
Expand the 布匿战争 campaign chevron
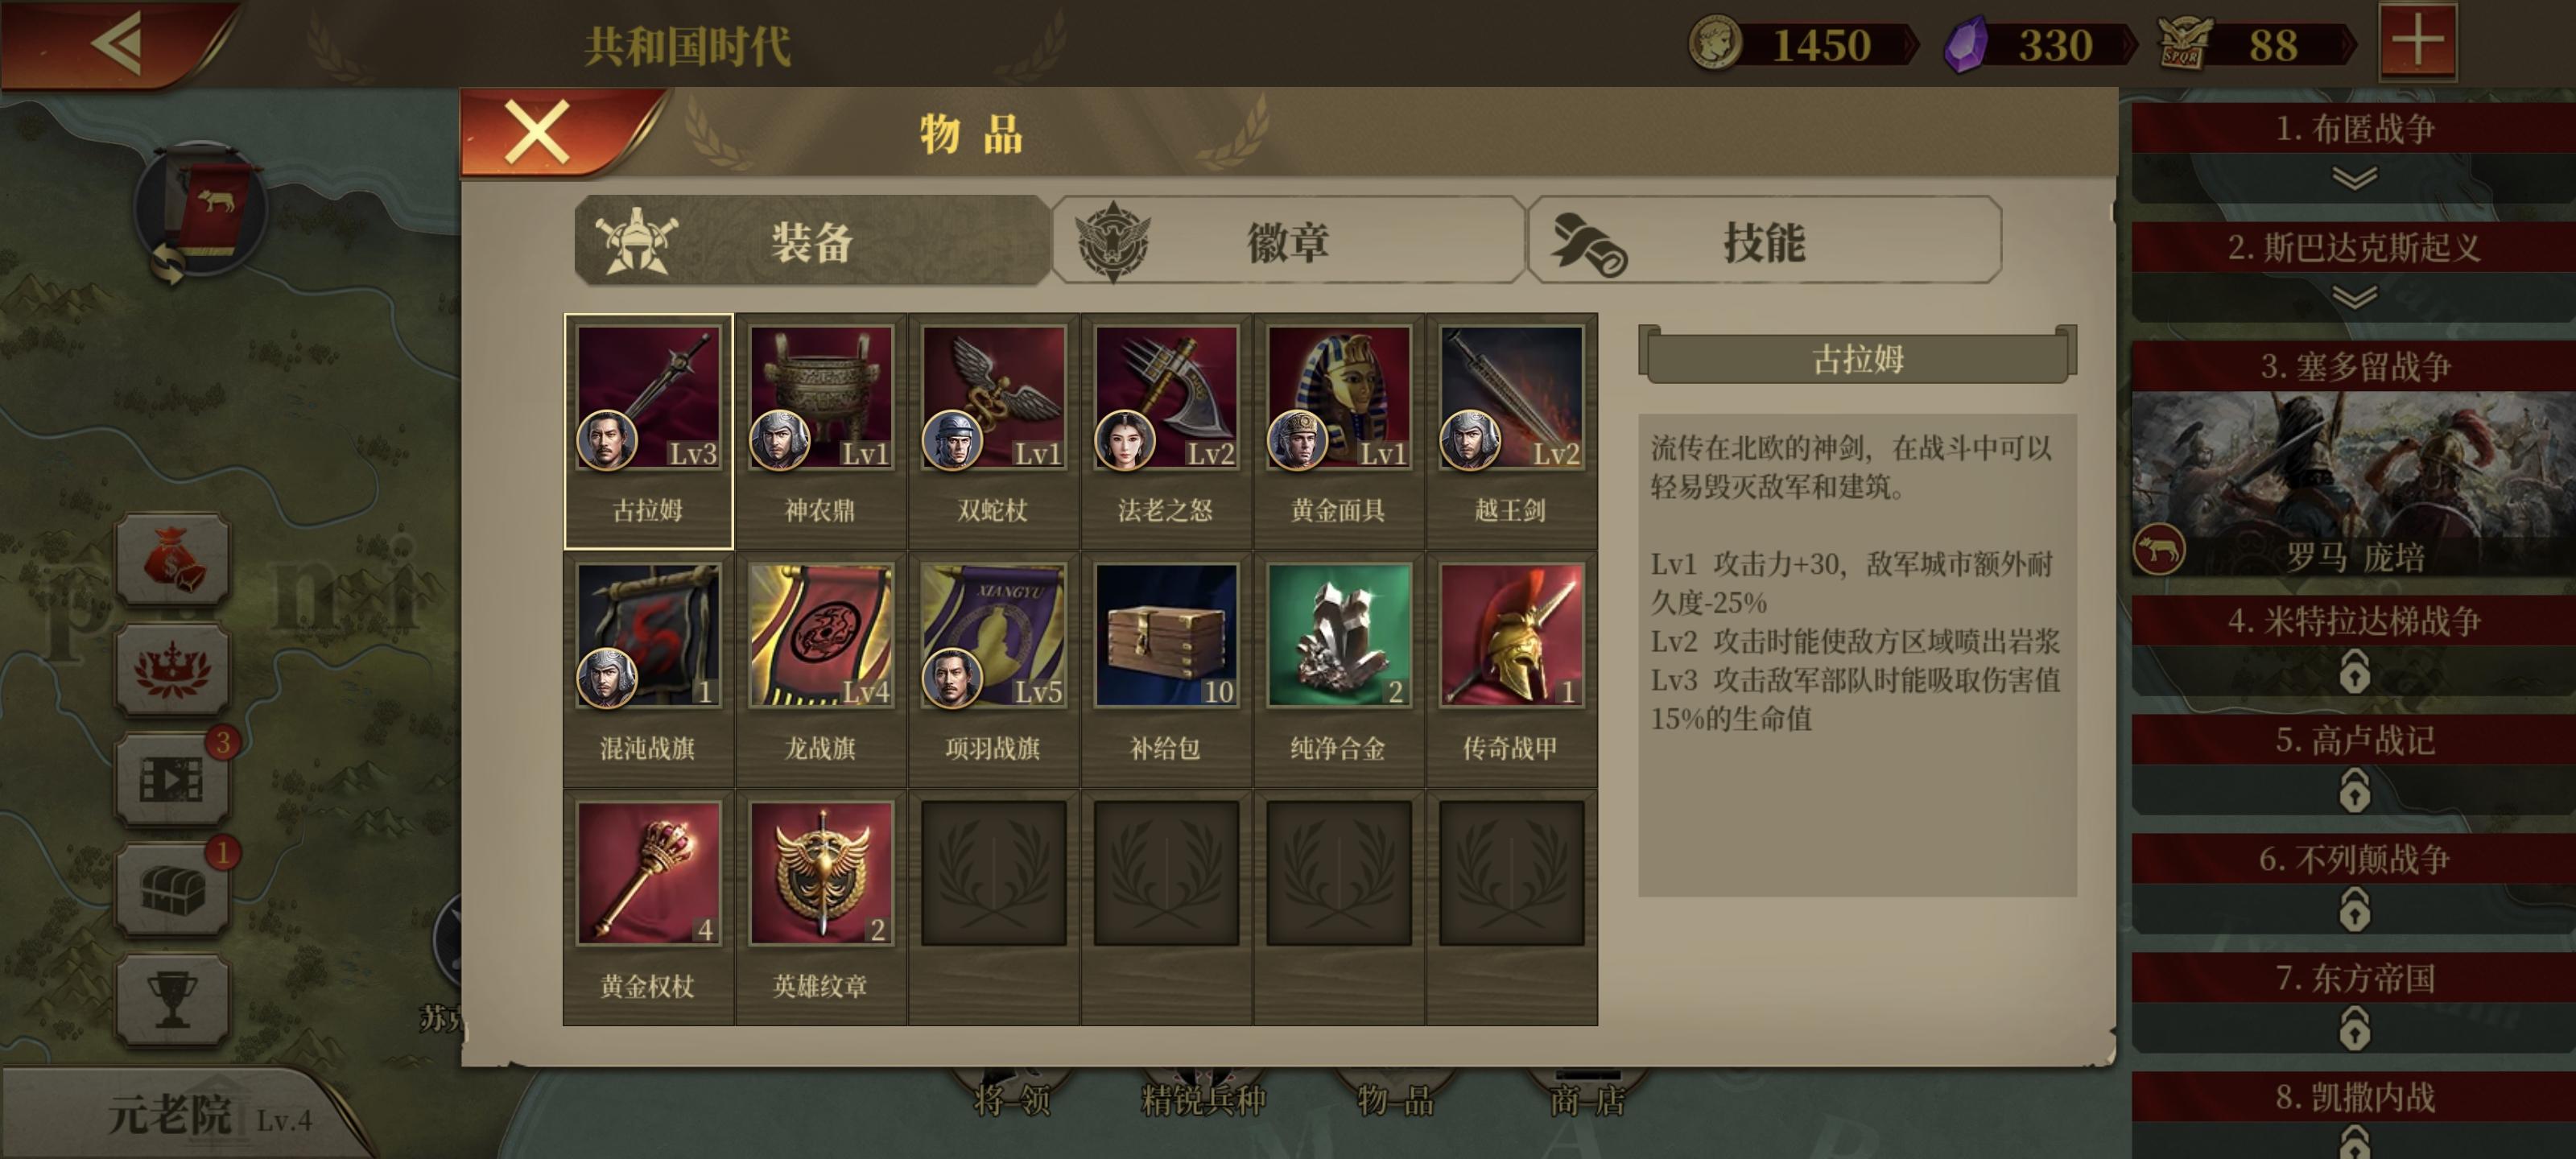coord(2353,178)
